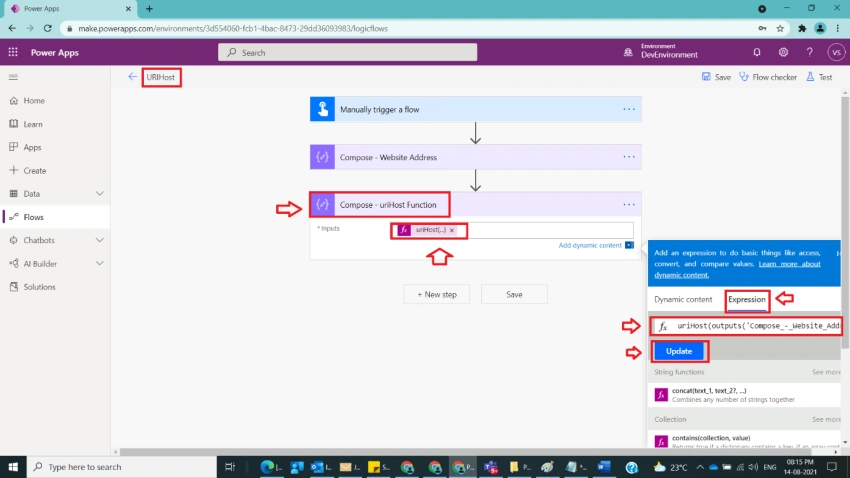Switch to the Dynamic content tab
This screenshot has width=850, height=478.
pos(683,299)
